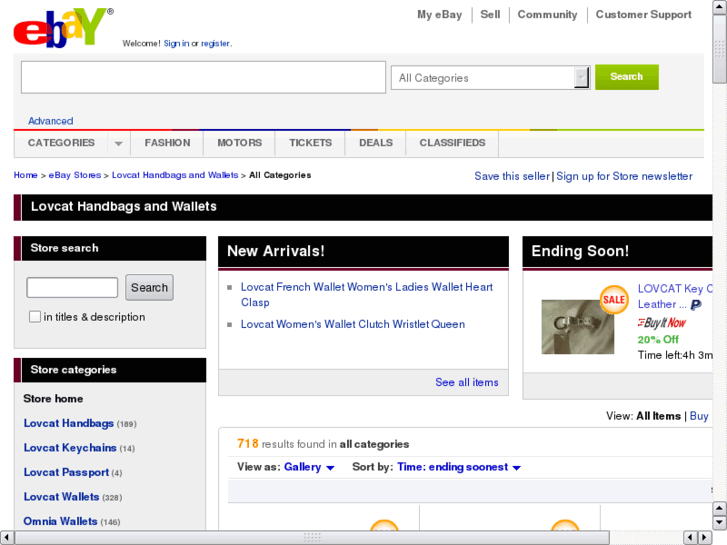Click '718' results count text
This screenshot has width=727, height=545.
pyautogui.click(x=248, y=444)
